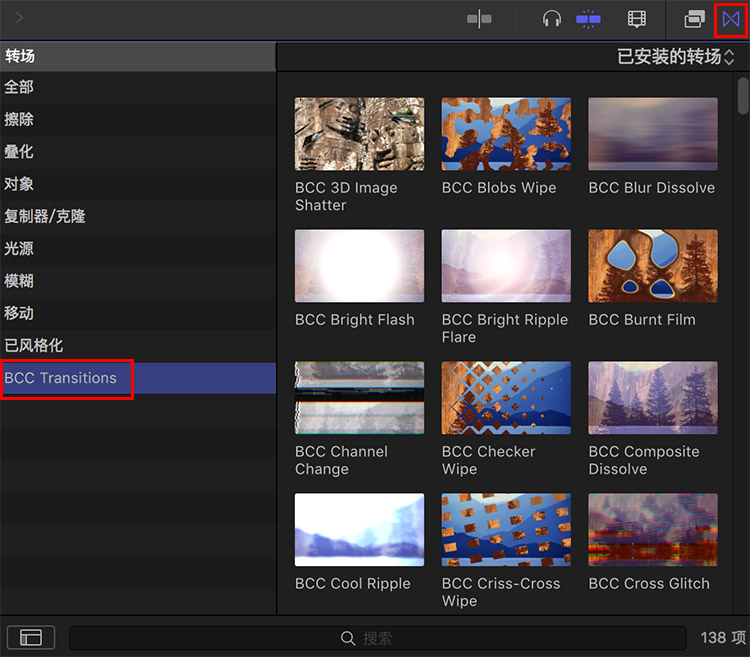
Task: Click the BCC Blur Dissolve label
Action: pyautogui.click(x=651, y=188)
